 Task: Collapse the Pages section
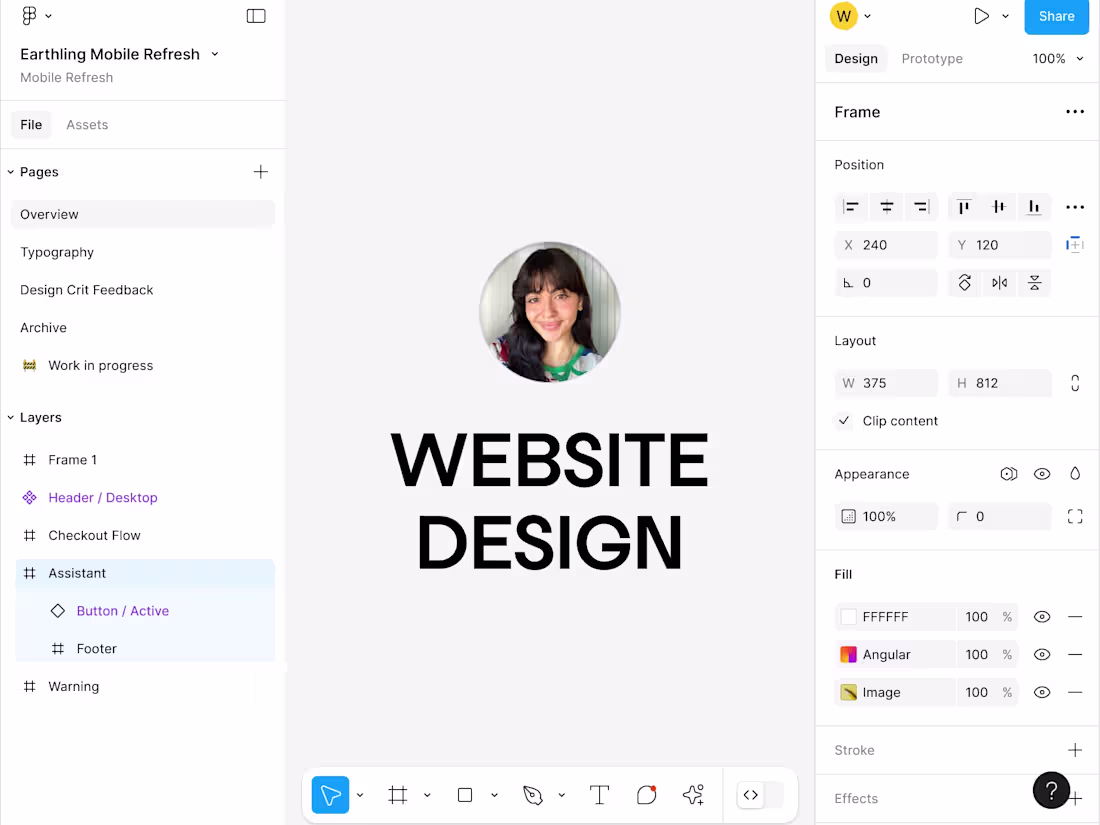11,172
